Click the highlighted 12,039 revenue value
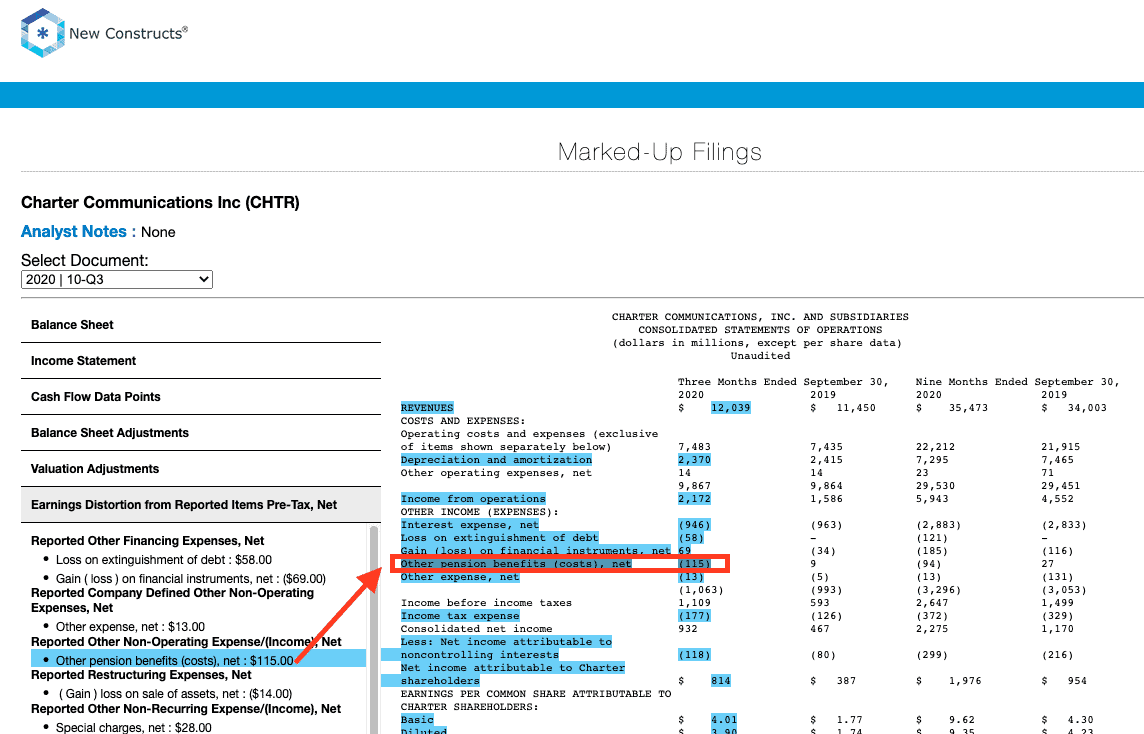The image size is (1144, 734). click(730, 408)
